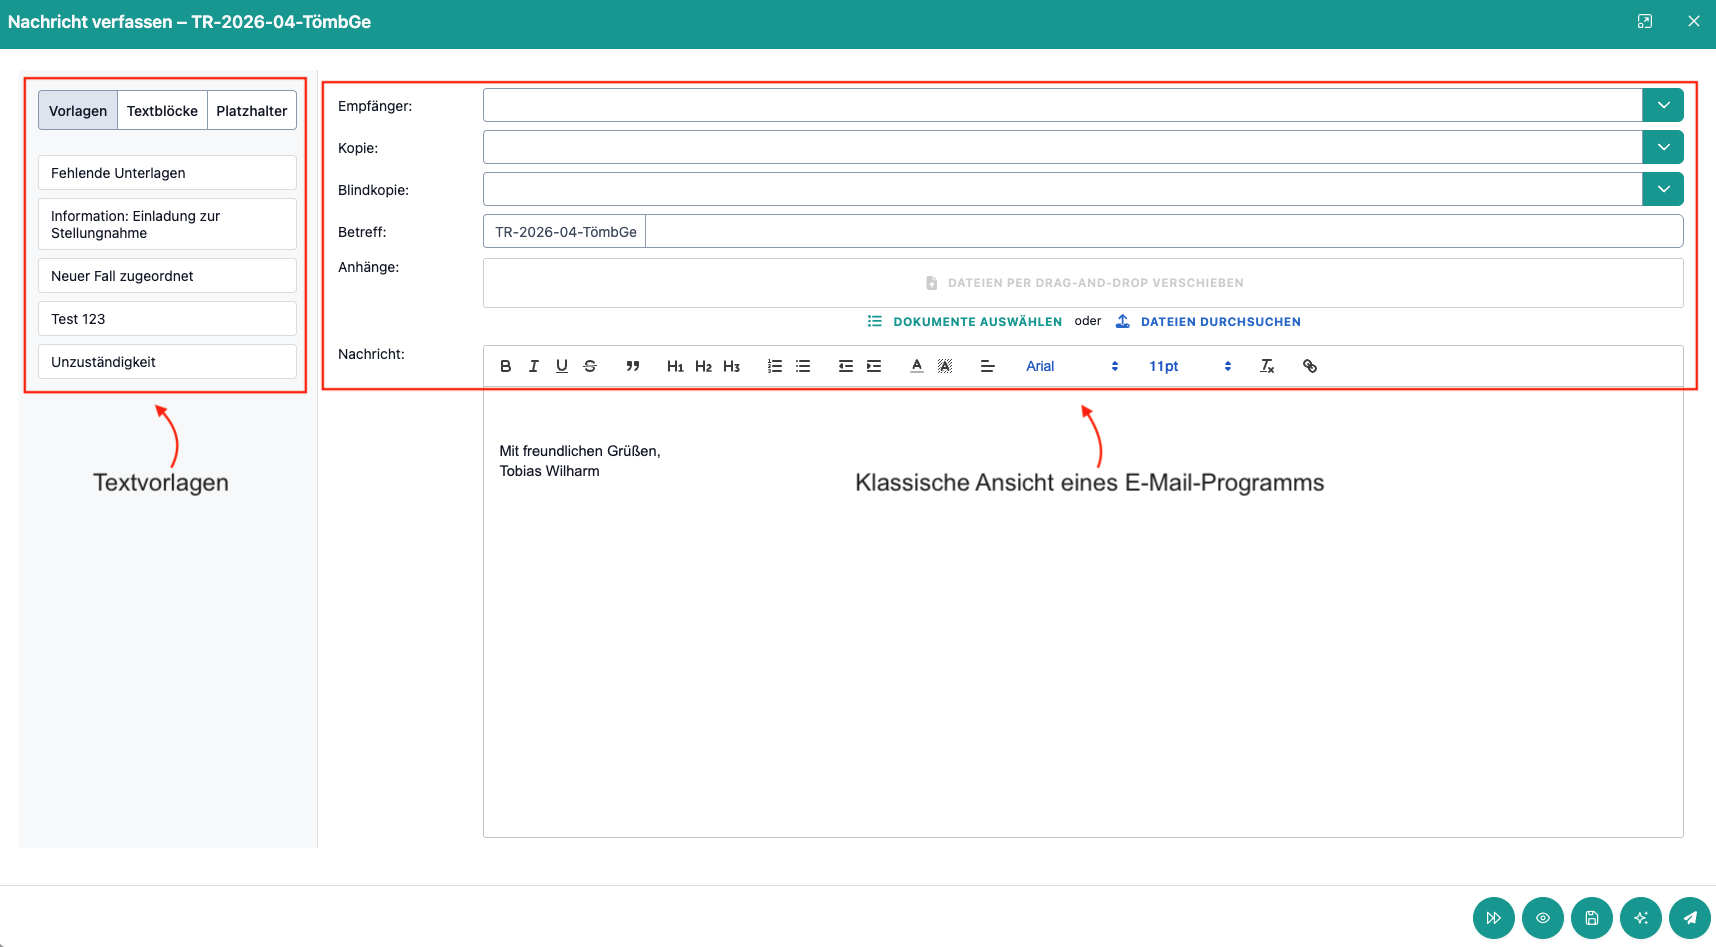This screenshot has width=1716, height=947.
Task: Insert a blockquote
Action: coord(633,366)
